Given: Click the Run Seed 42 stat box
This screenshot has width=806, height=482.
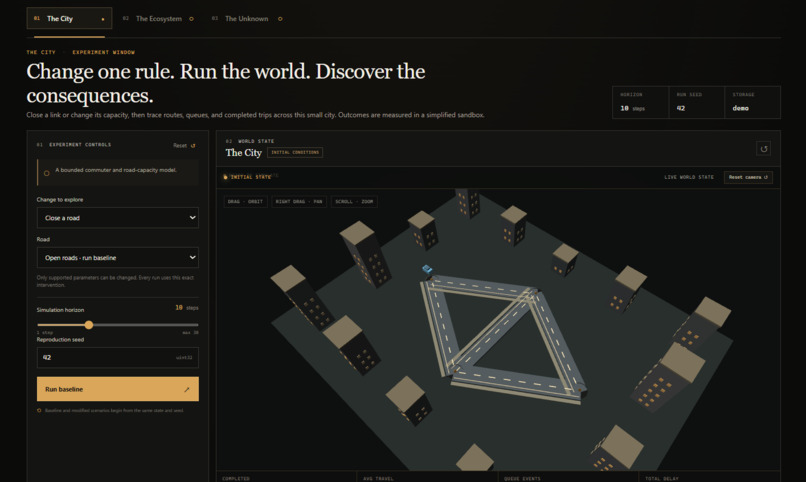Looking at the screenshot, I should [697, 102].
